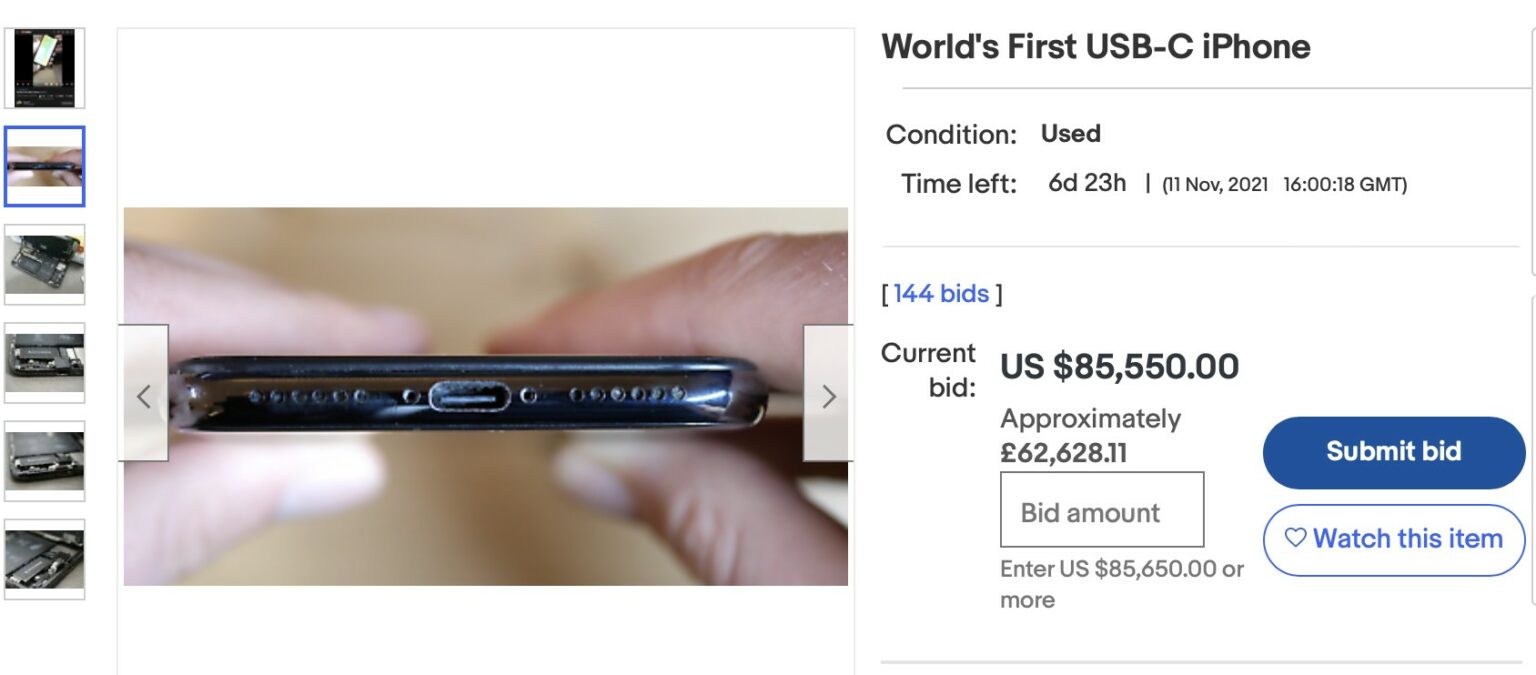Click the Used condition value
This screenshot has height=675, width=1536.
[x=1070, y=134]
